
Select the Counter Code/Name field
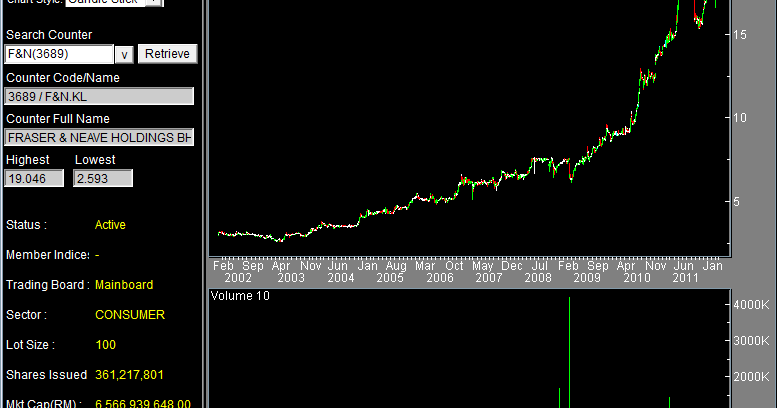tap(99, 96)
